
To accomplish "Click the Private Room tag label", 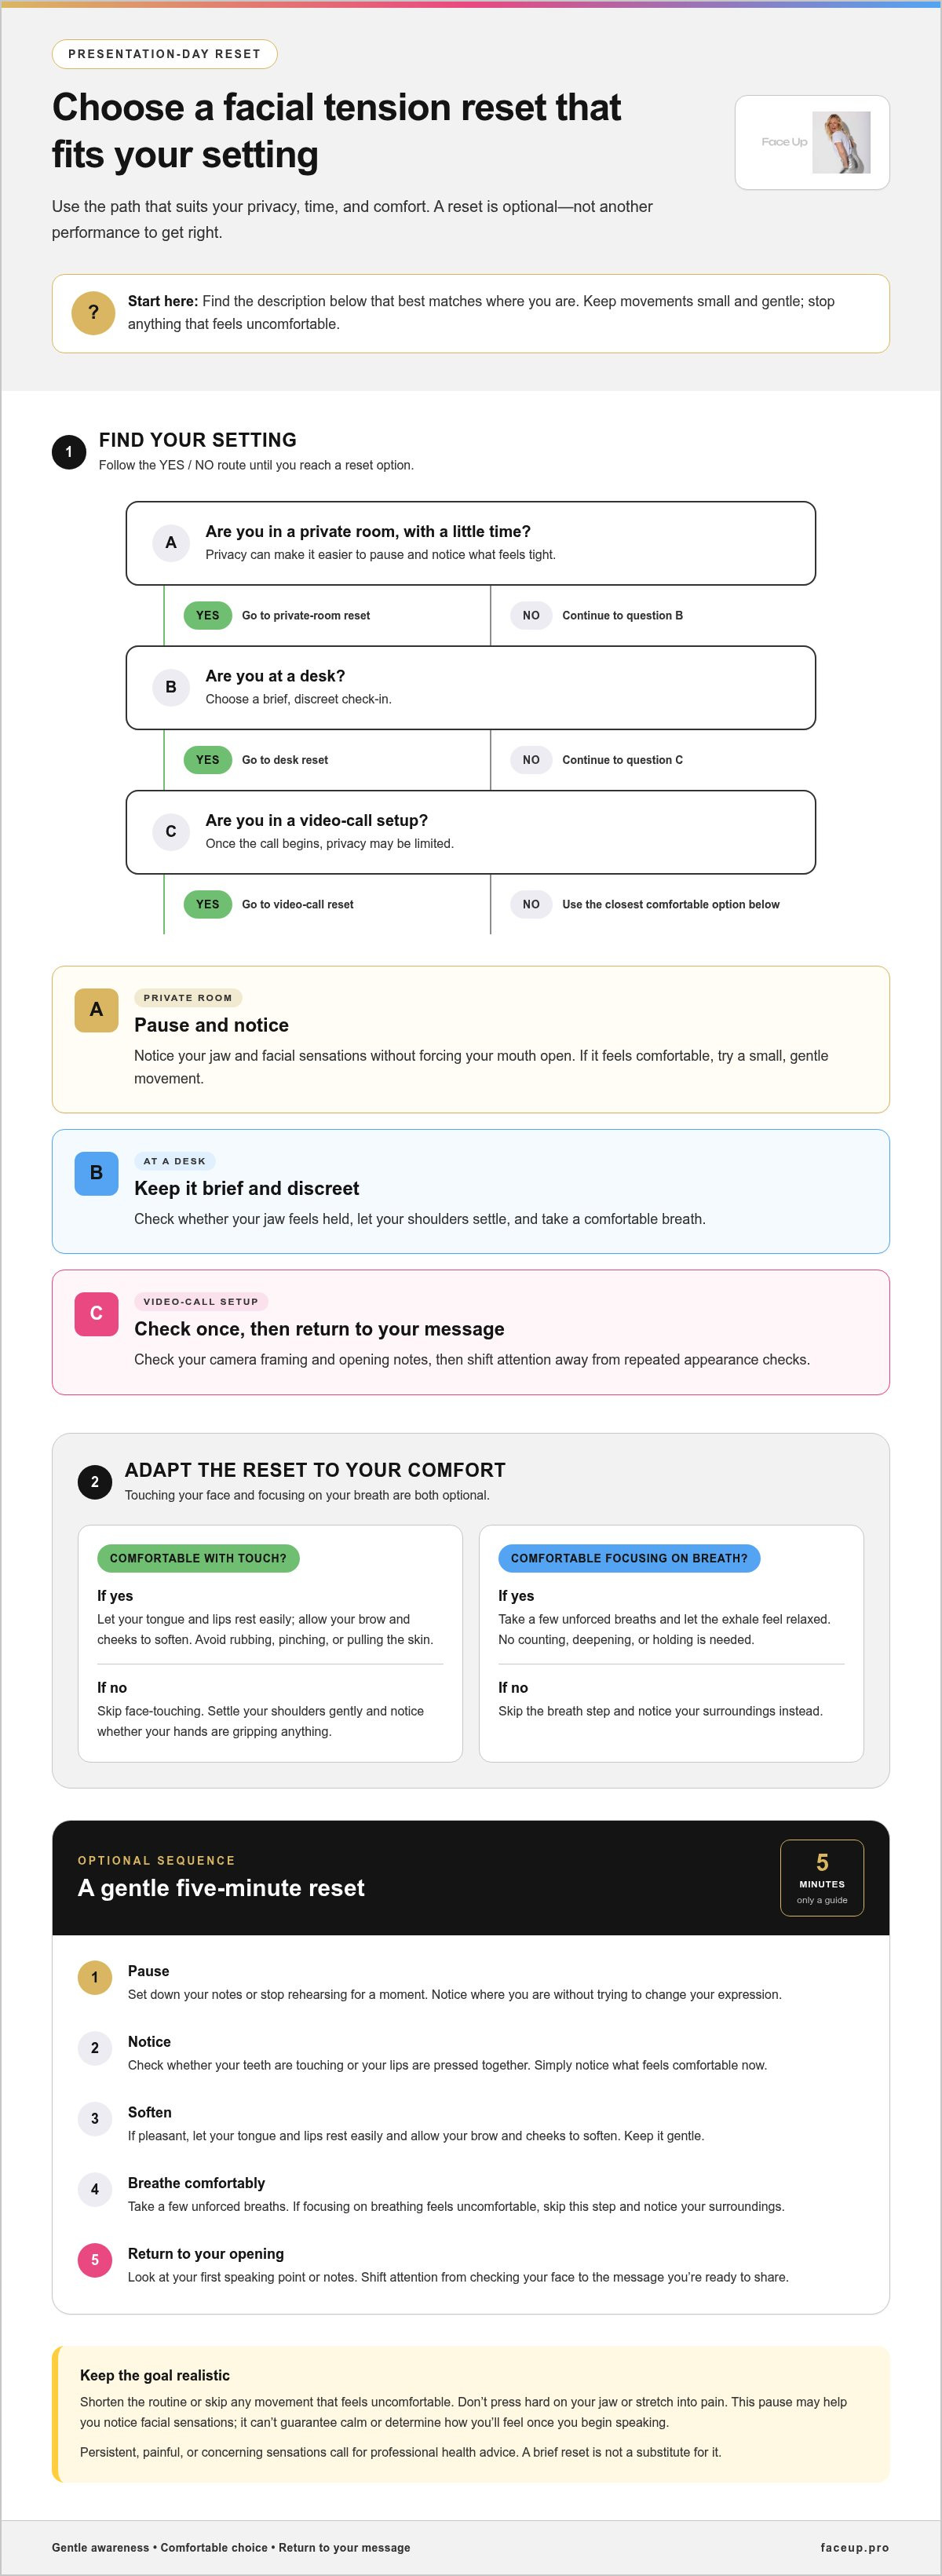I will pos(188,998).
